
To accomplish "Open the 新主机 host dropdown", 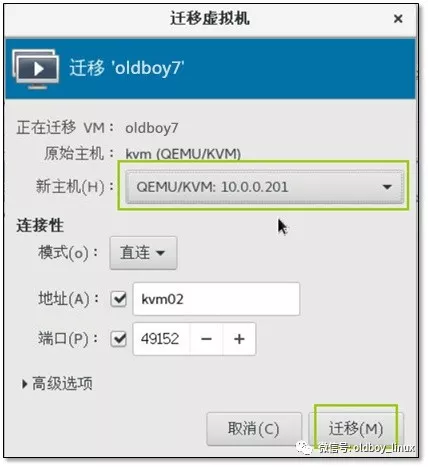I will click(x=264, y=187).
